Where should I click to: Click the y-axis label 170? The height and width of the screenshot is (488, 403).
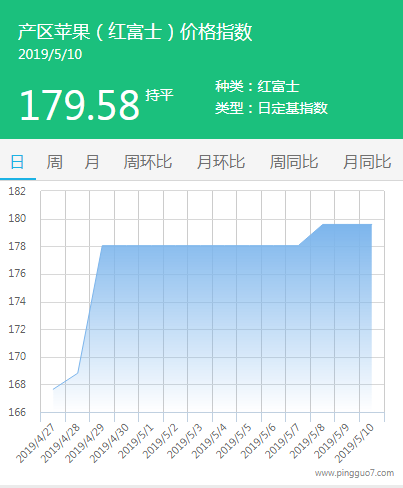(17, 357)
